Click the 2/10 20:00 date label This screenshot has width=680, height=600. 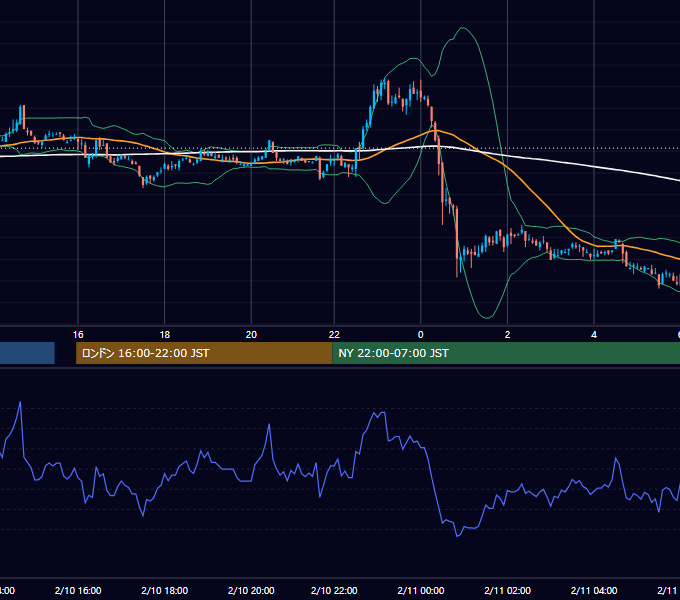(251, 590)
